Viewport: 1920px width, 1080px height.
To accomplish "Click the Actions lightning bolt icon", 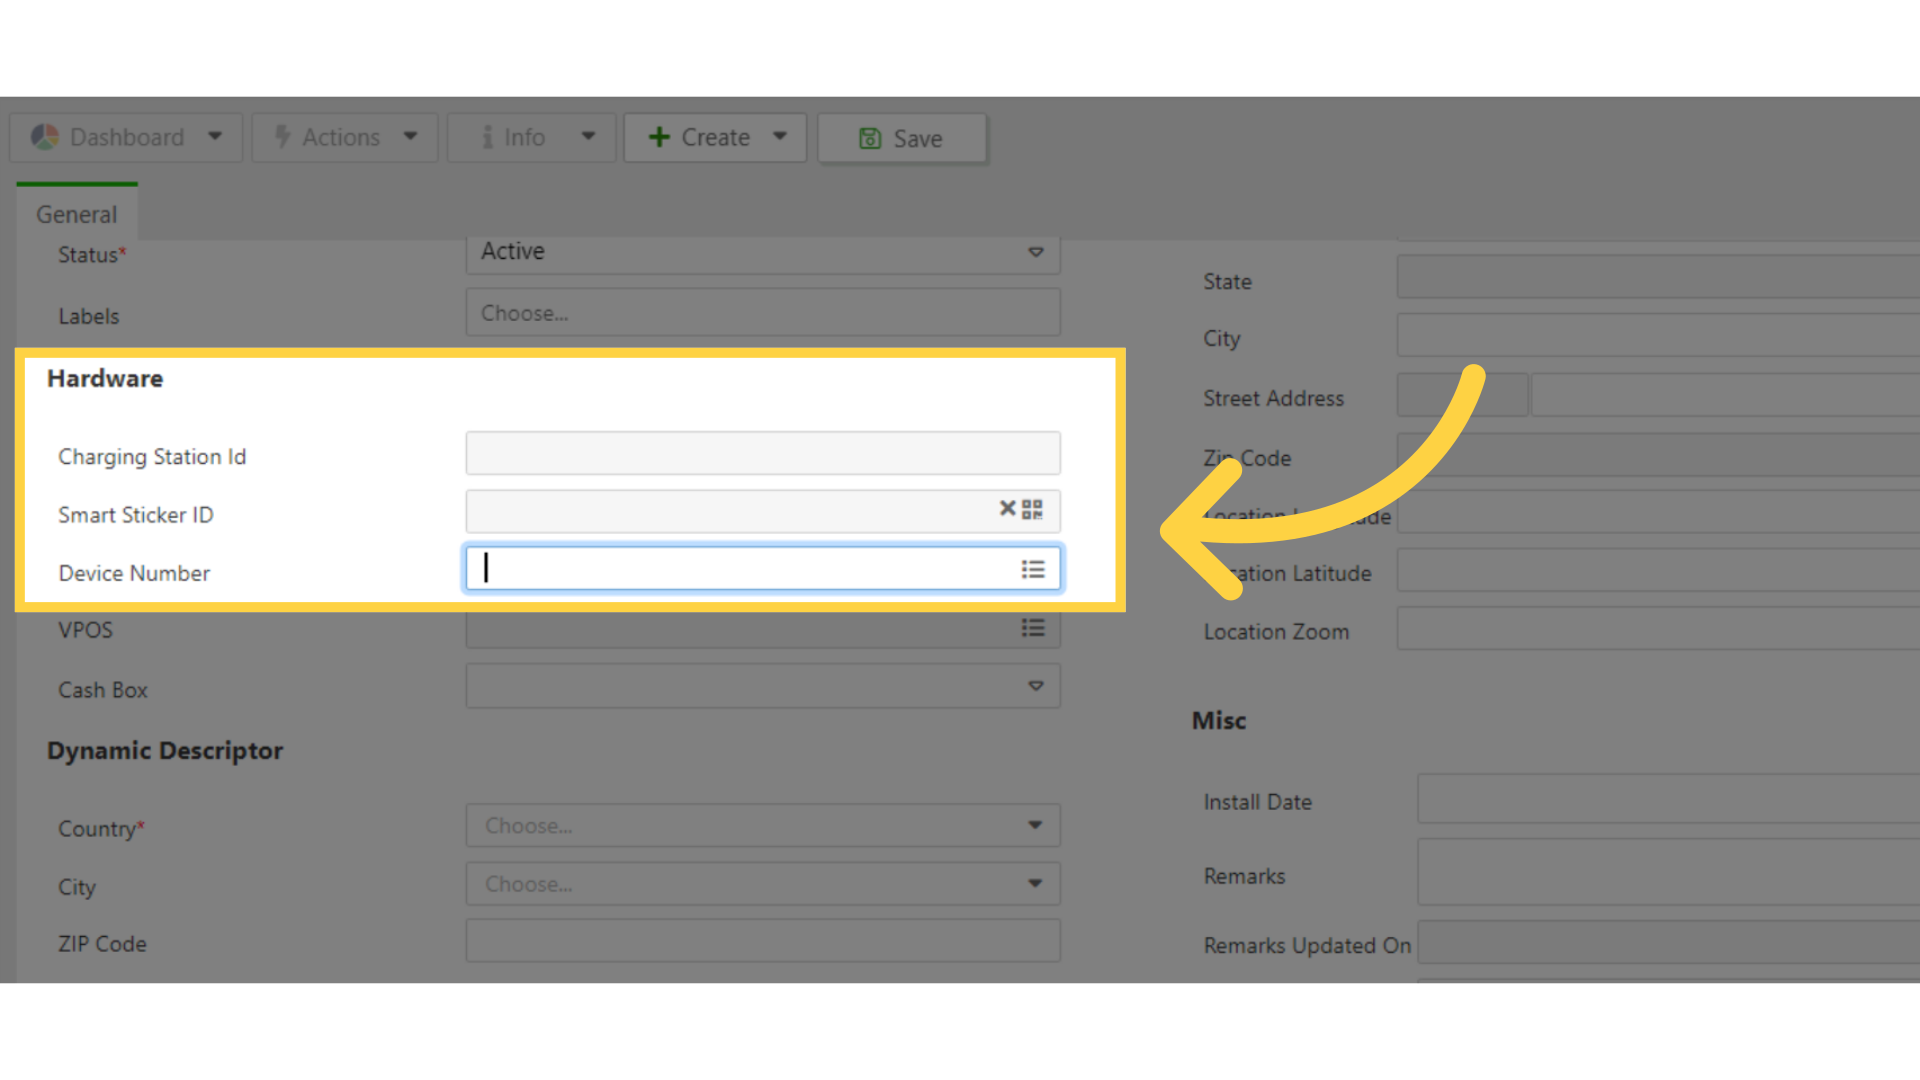I will [x=283, y=137].
